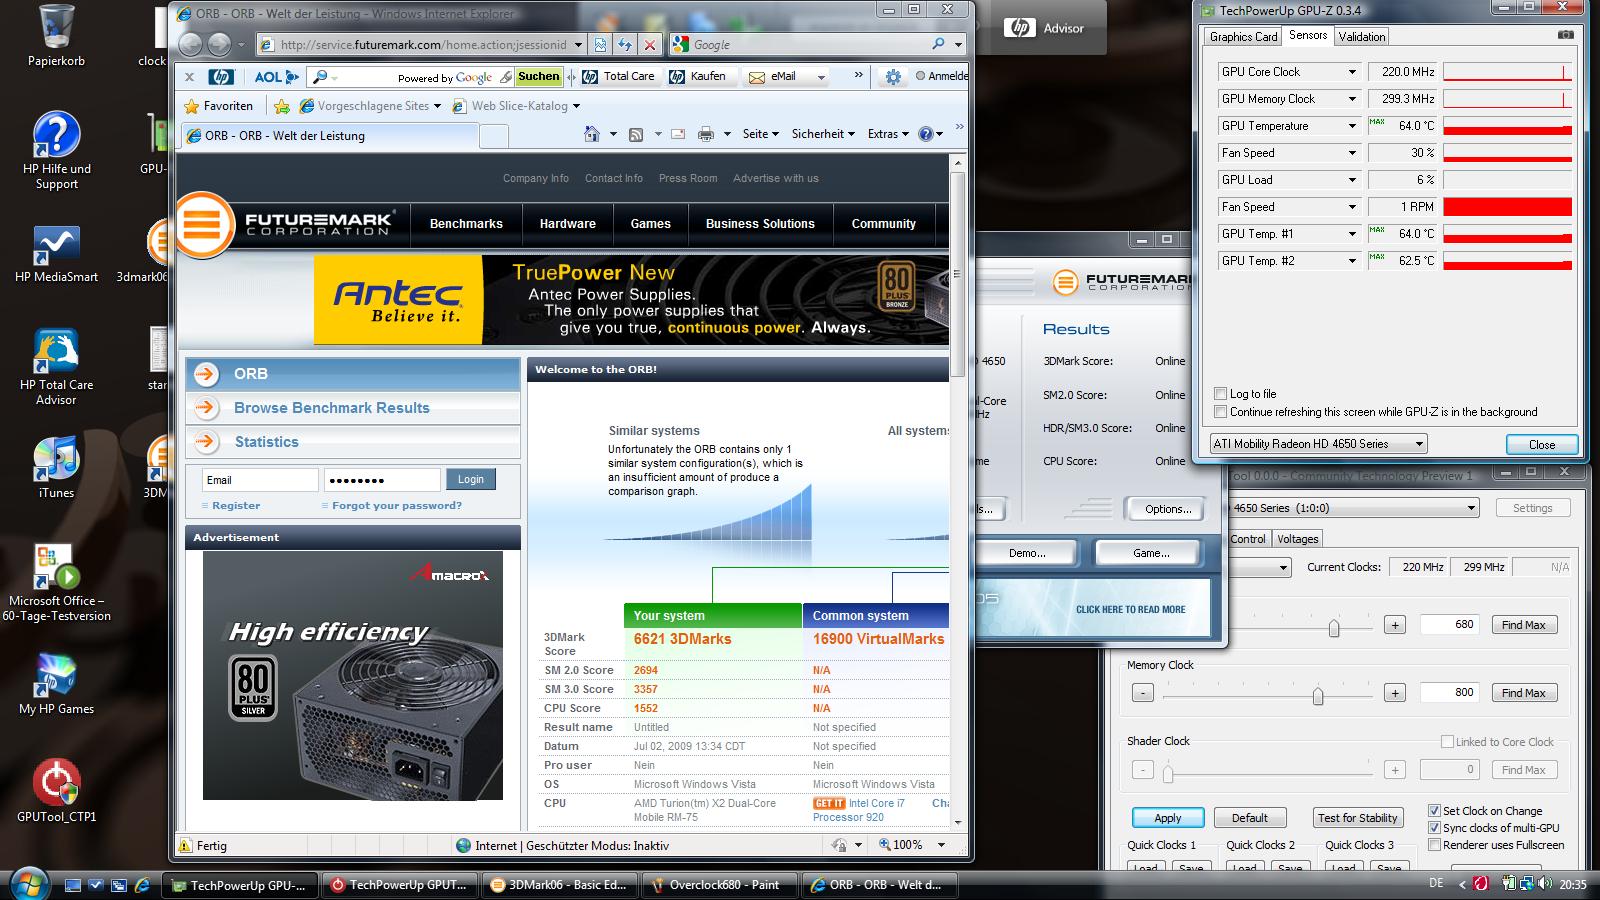Screen dimensions: 1600x900
Task: Click Default button in GPUTool
Action: pyautogui.click(x=1249, y=818)
